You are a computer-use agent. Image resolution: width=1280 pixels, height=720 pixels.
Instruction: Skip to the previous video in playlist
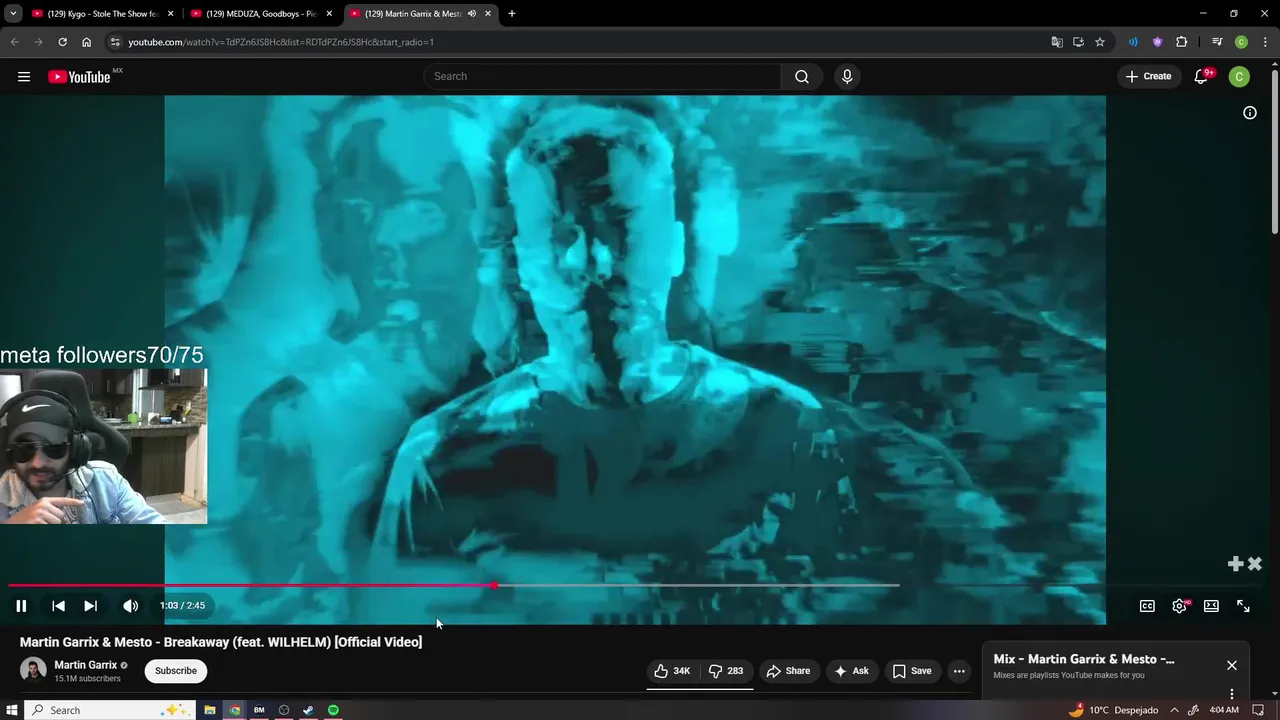point(58,606)
